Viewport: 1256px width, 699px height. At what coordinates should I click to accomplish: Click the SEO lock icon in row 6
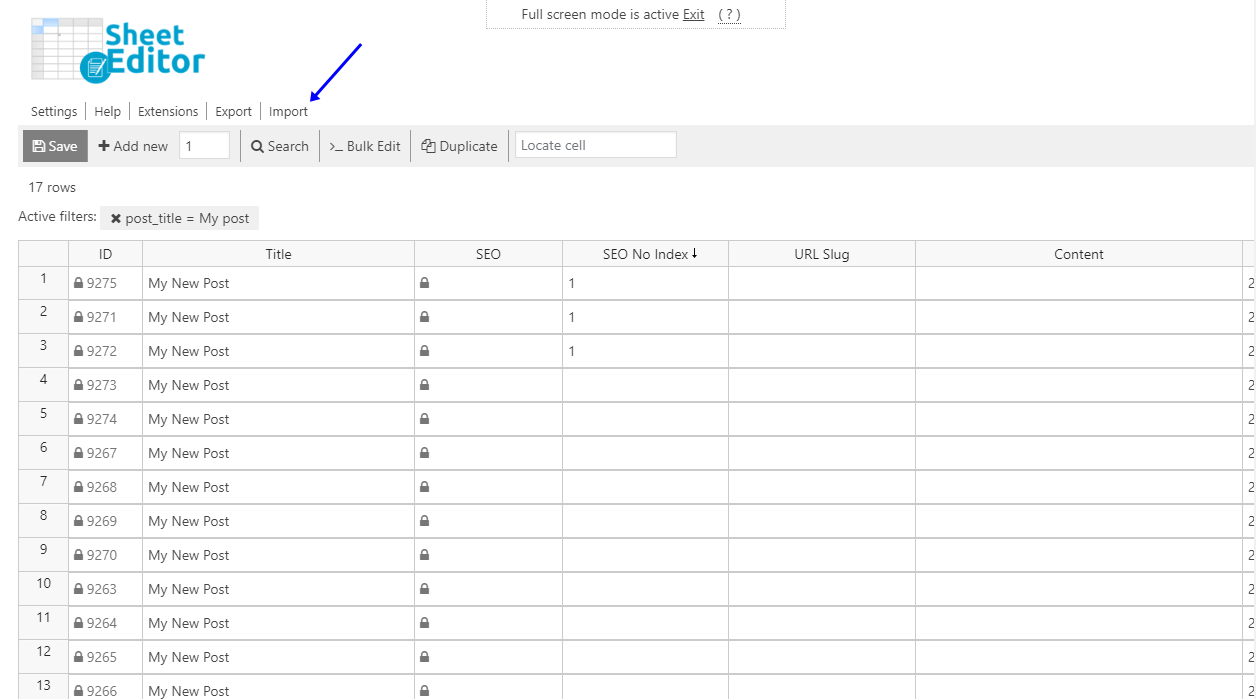(424, 454)
